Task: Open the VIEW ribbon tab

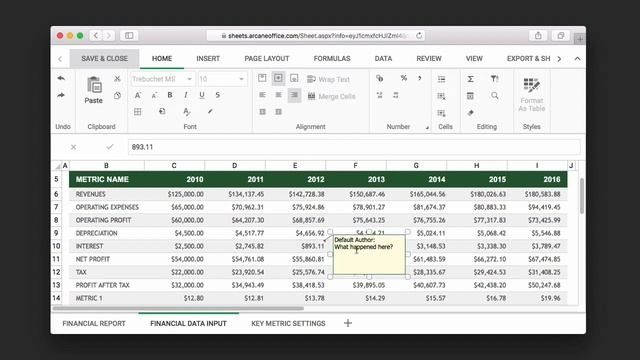Action: pos(474,58)
